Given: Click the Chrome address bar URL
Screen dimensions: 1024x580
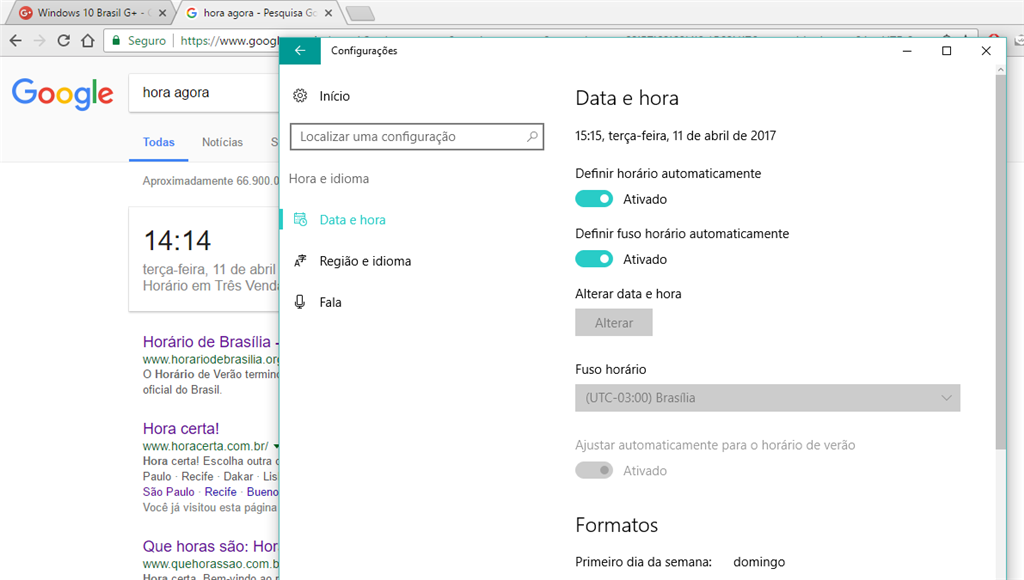Looking at the screenshot, I should [x=229, y=40].
